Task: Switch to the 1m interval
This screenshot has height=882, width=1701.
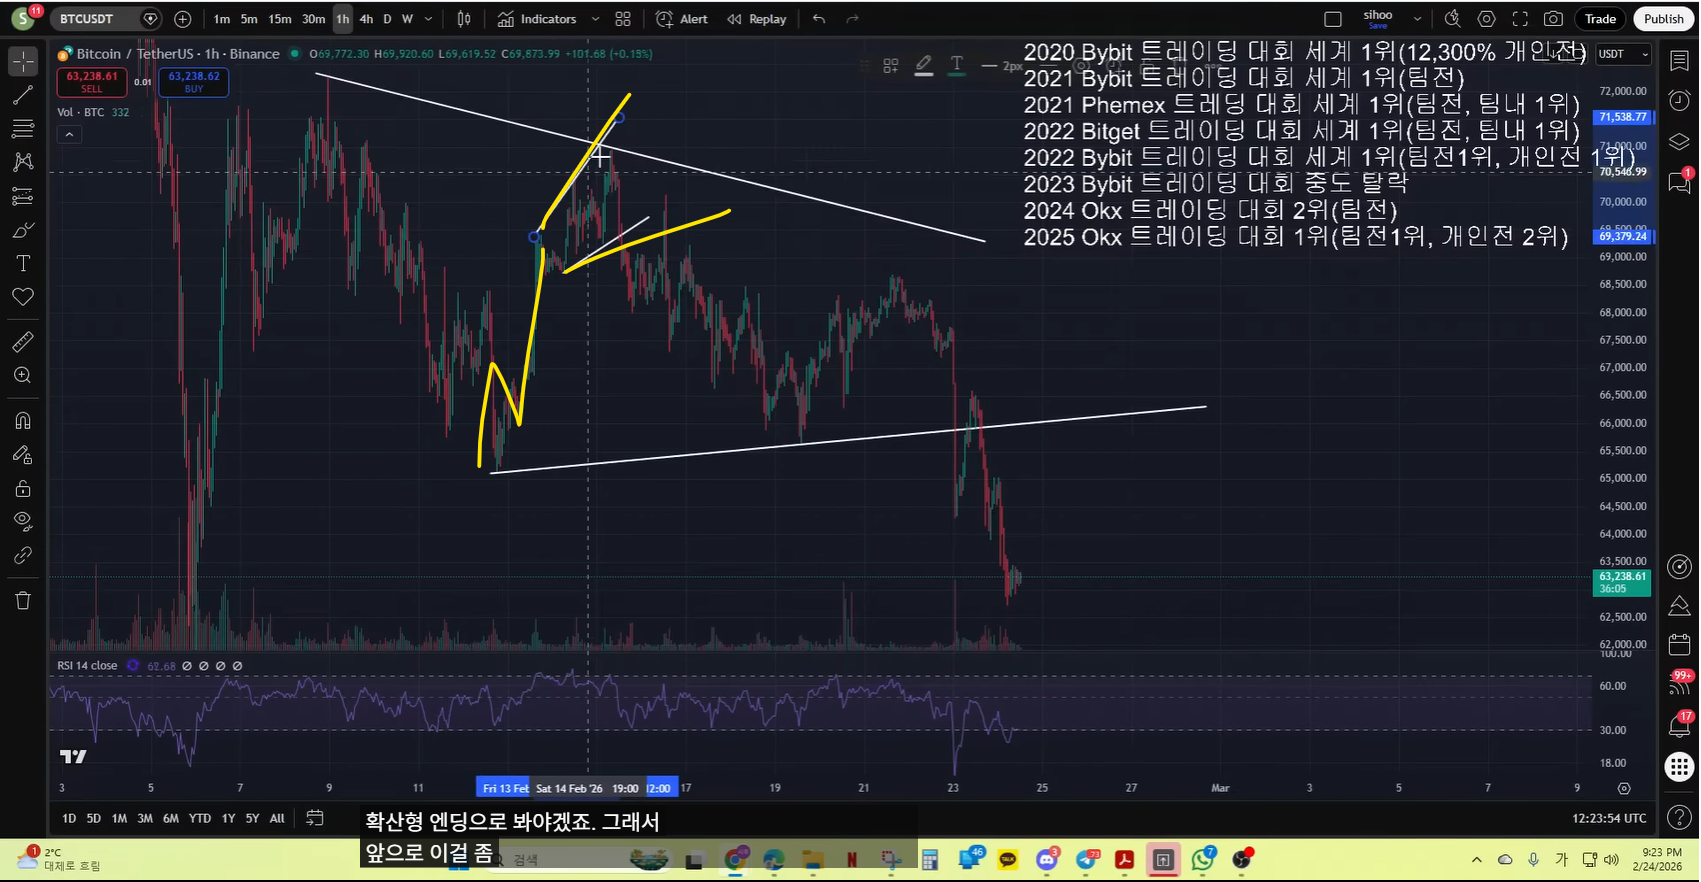Action: [222, 19]
